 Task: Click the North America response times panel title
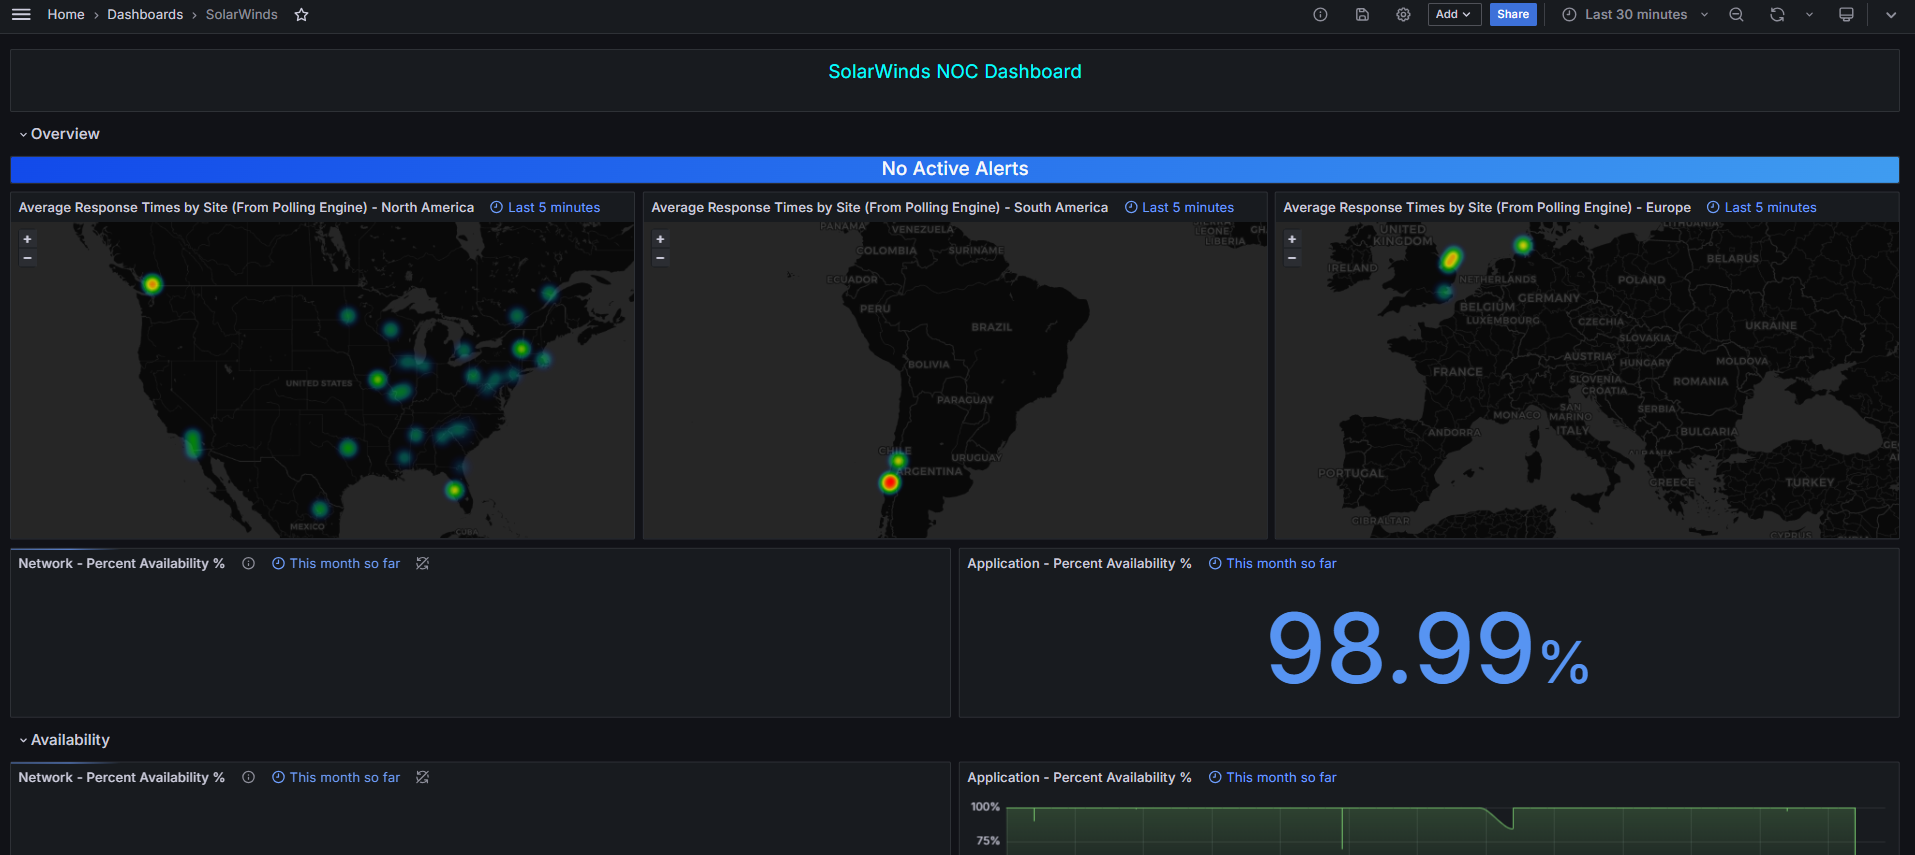click(x=246, y=208)
